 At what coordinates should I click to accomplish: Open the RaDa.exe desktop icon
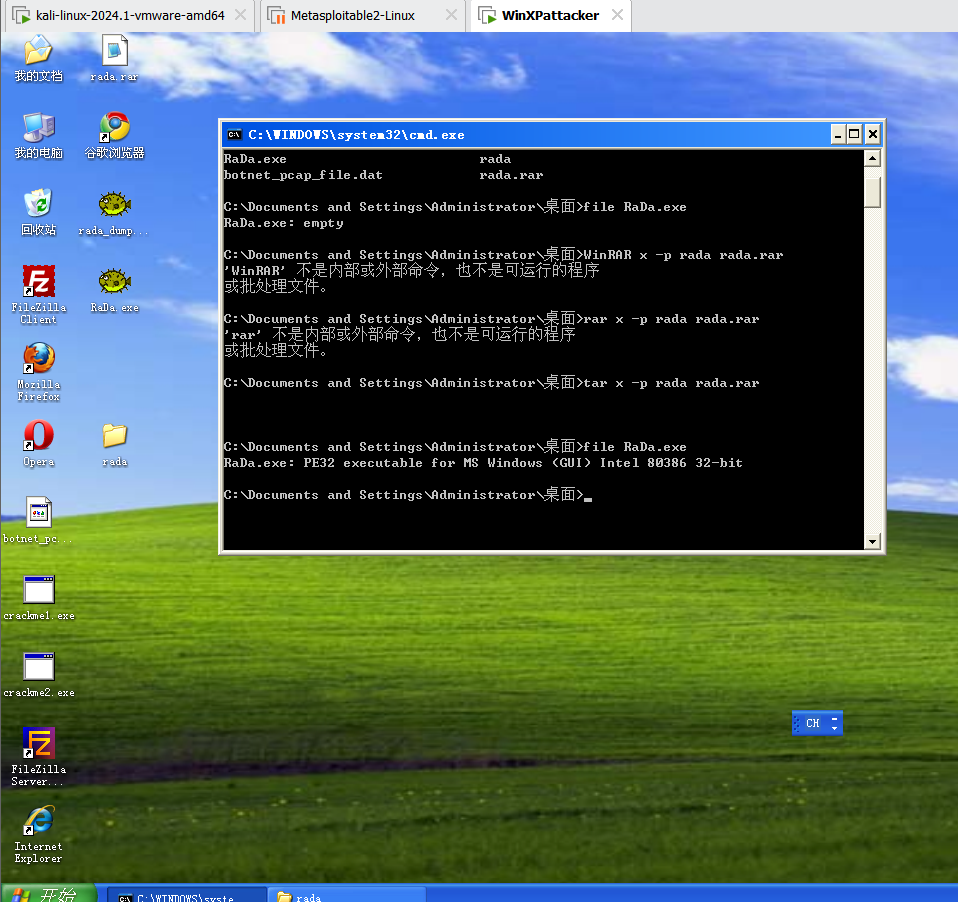(115, 284)
